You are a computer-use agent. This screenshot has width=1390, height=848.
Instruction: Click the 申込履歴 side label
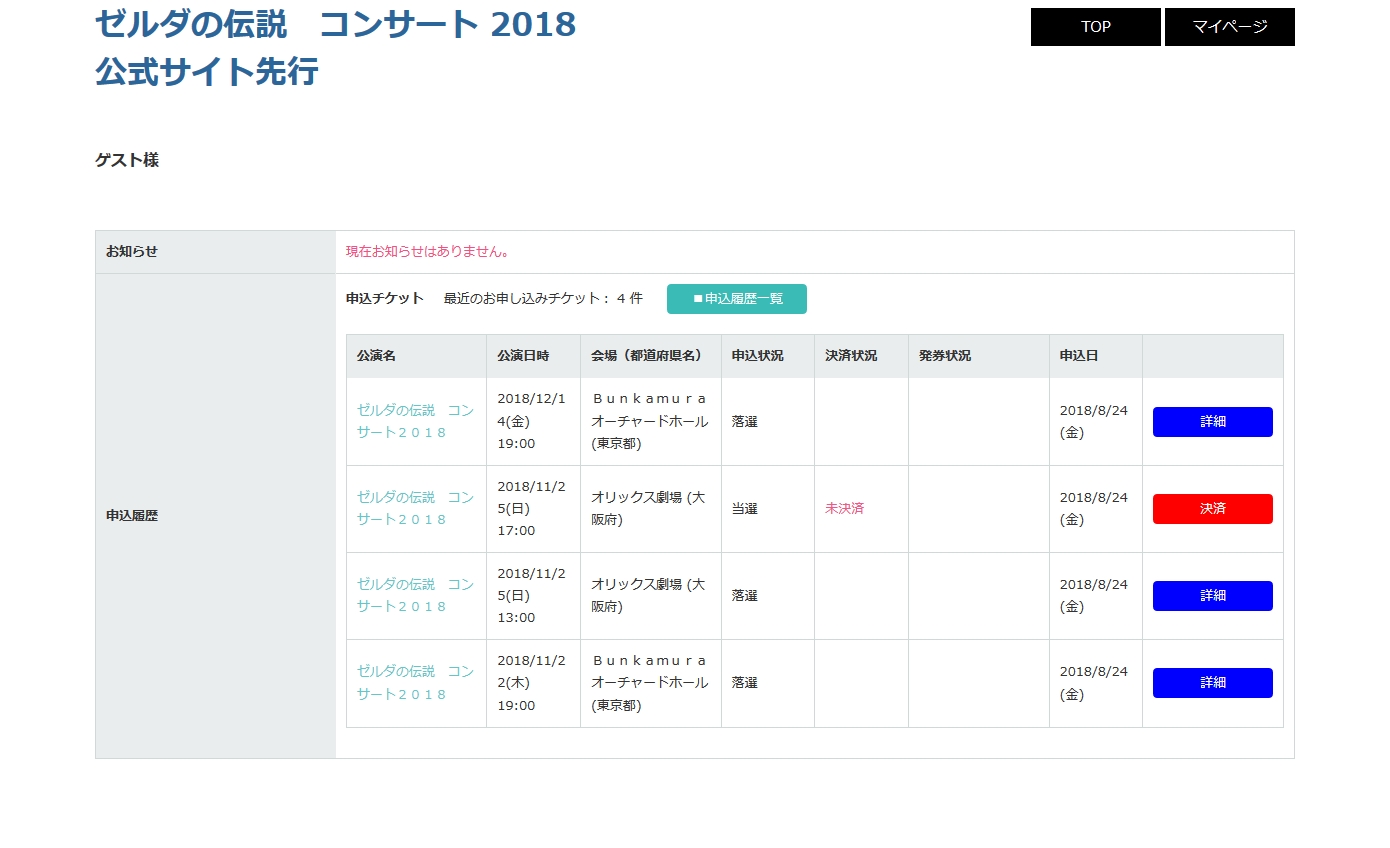click(x=132, y=516)
